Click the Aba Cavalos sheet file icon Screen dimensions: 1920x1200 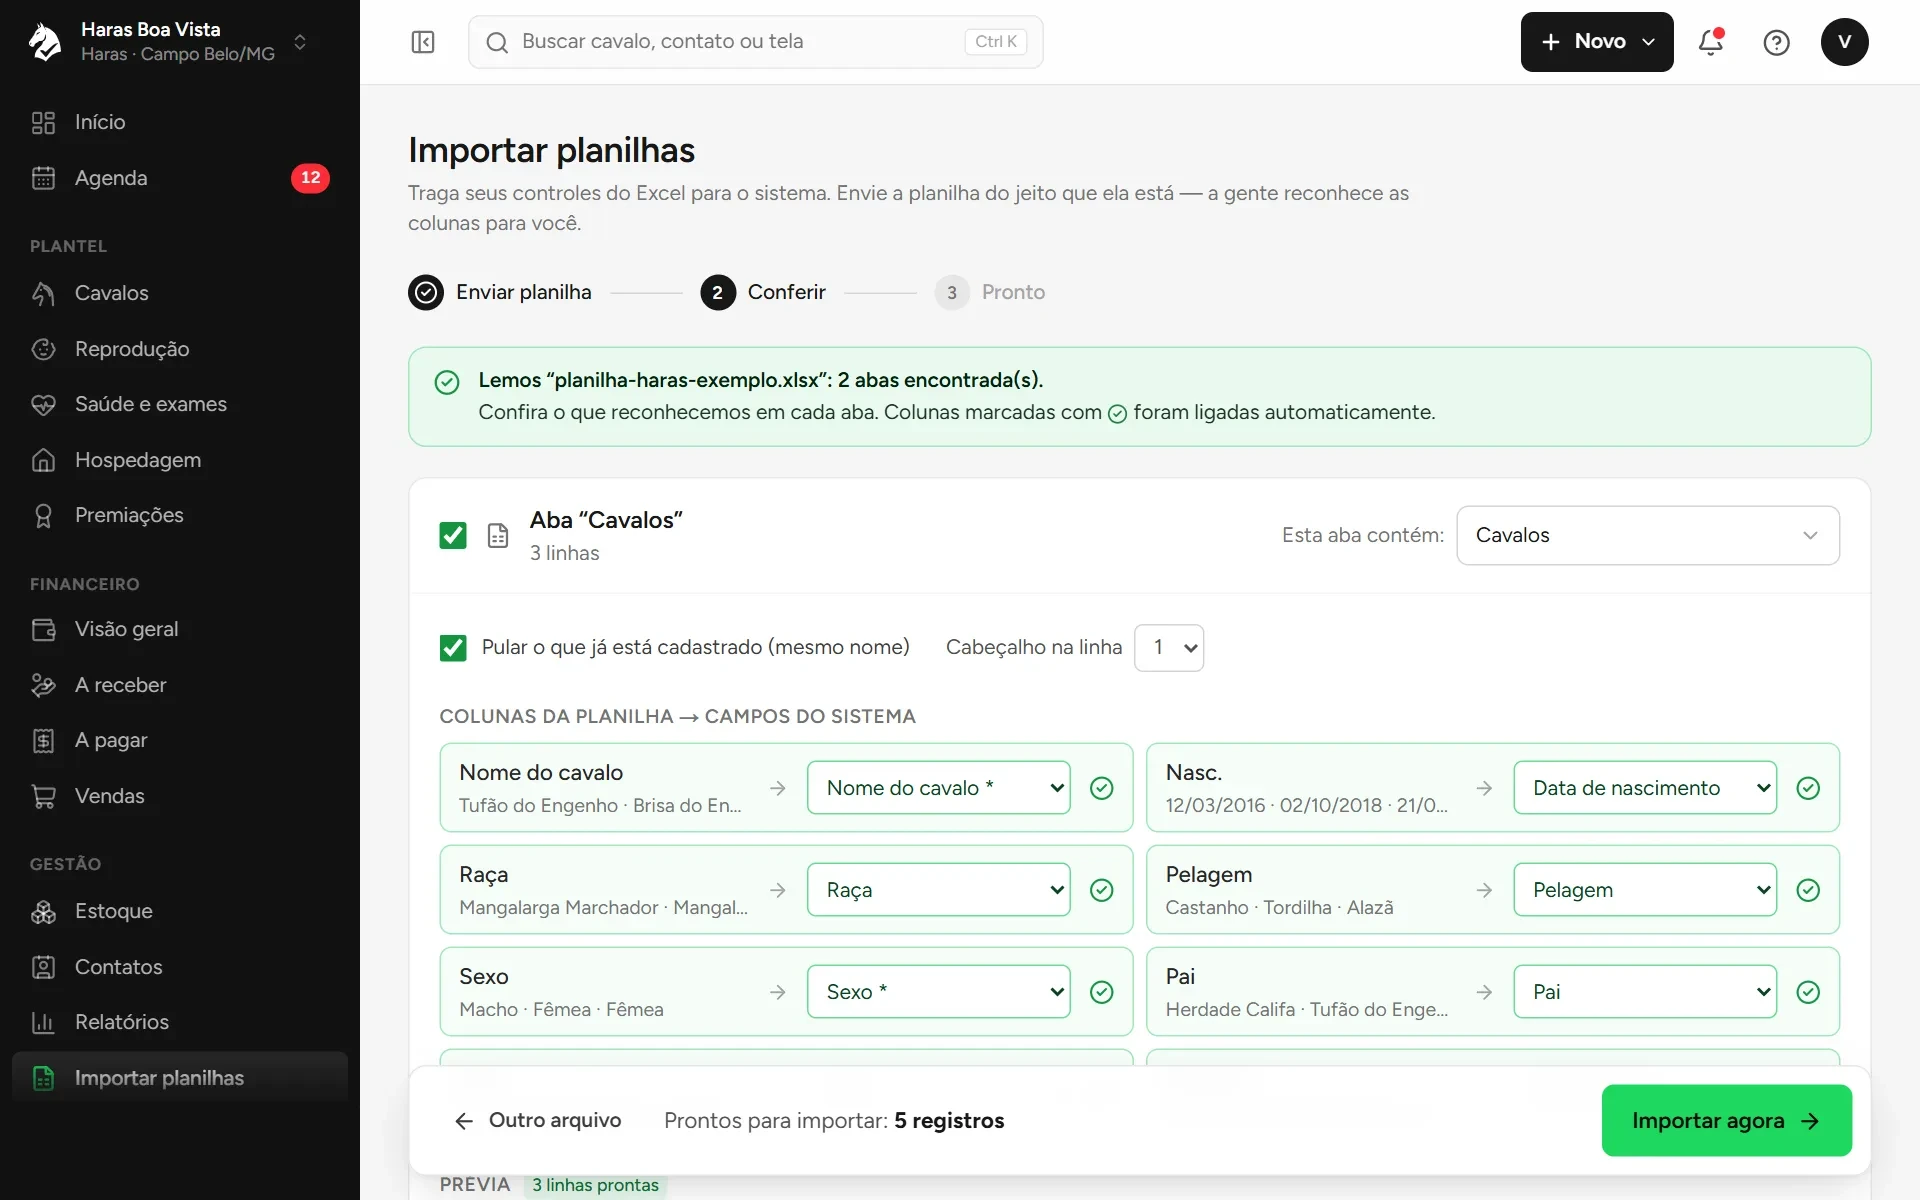pos(498,536)
